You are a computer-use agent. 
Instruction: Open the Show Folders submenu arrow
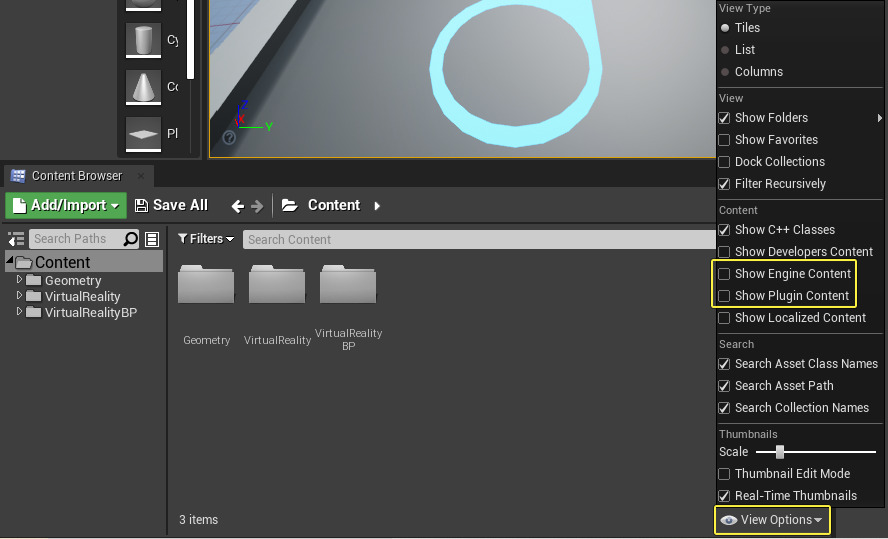[x=879, y=118]
